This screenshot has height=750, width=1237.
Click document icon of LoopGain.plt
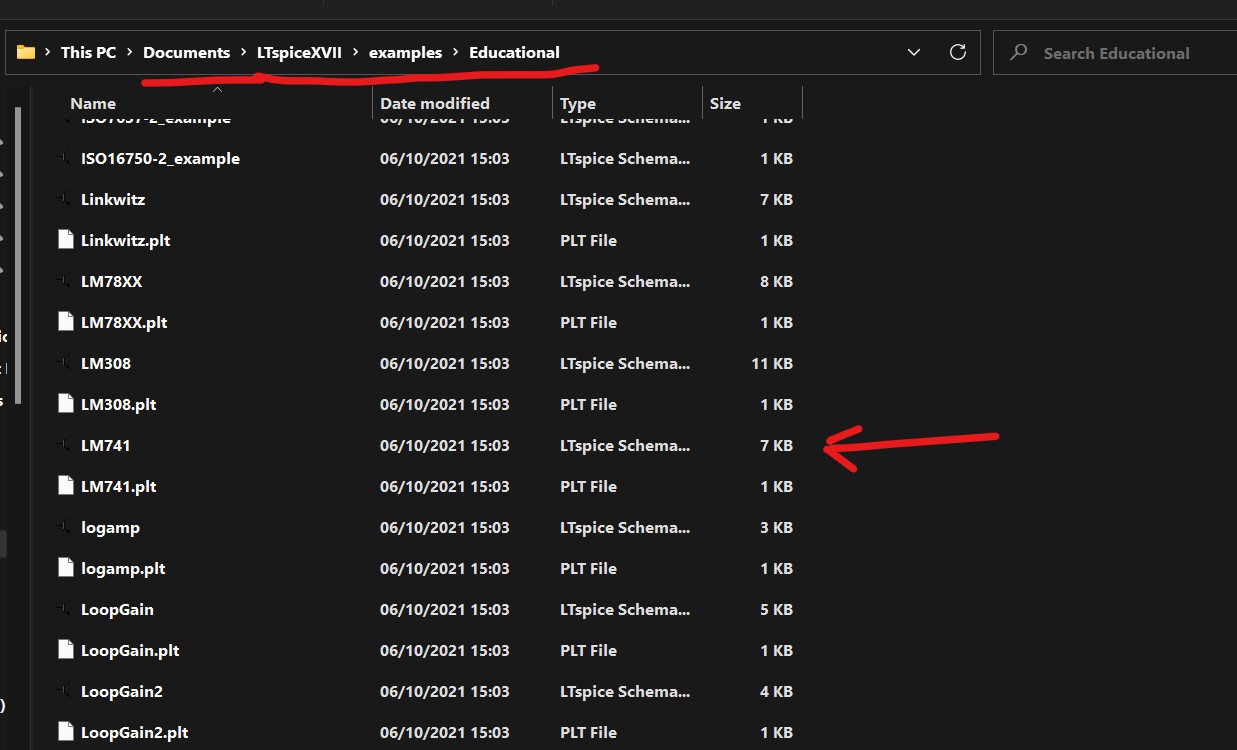[x=65, y=650]
